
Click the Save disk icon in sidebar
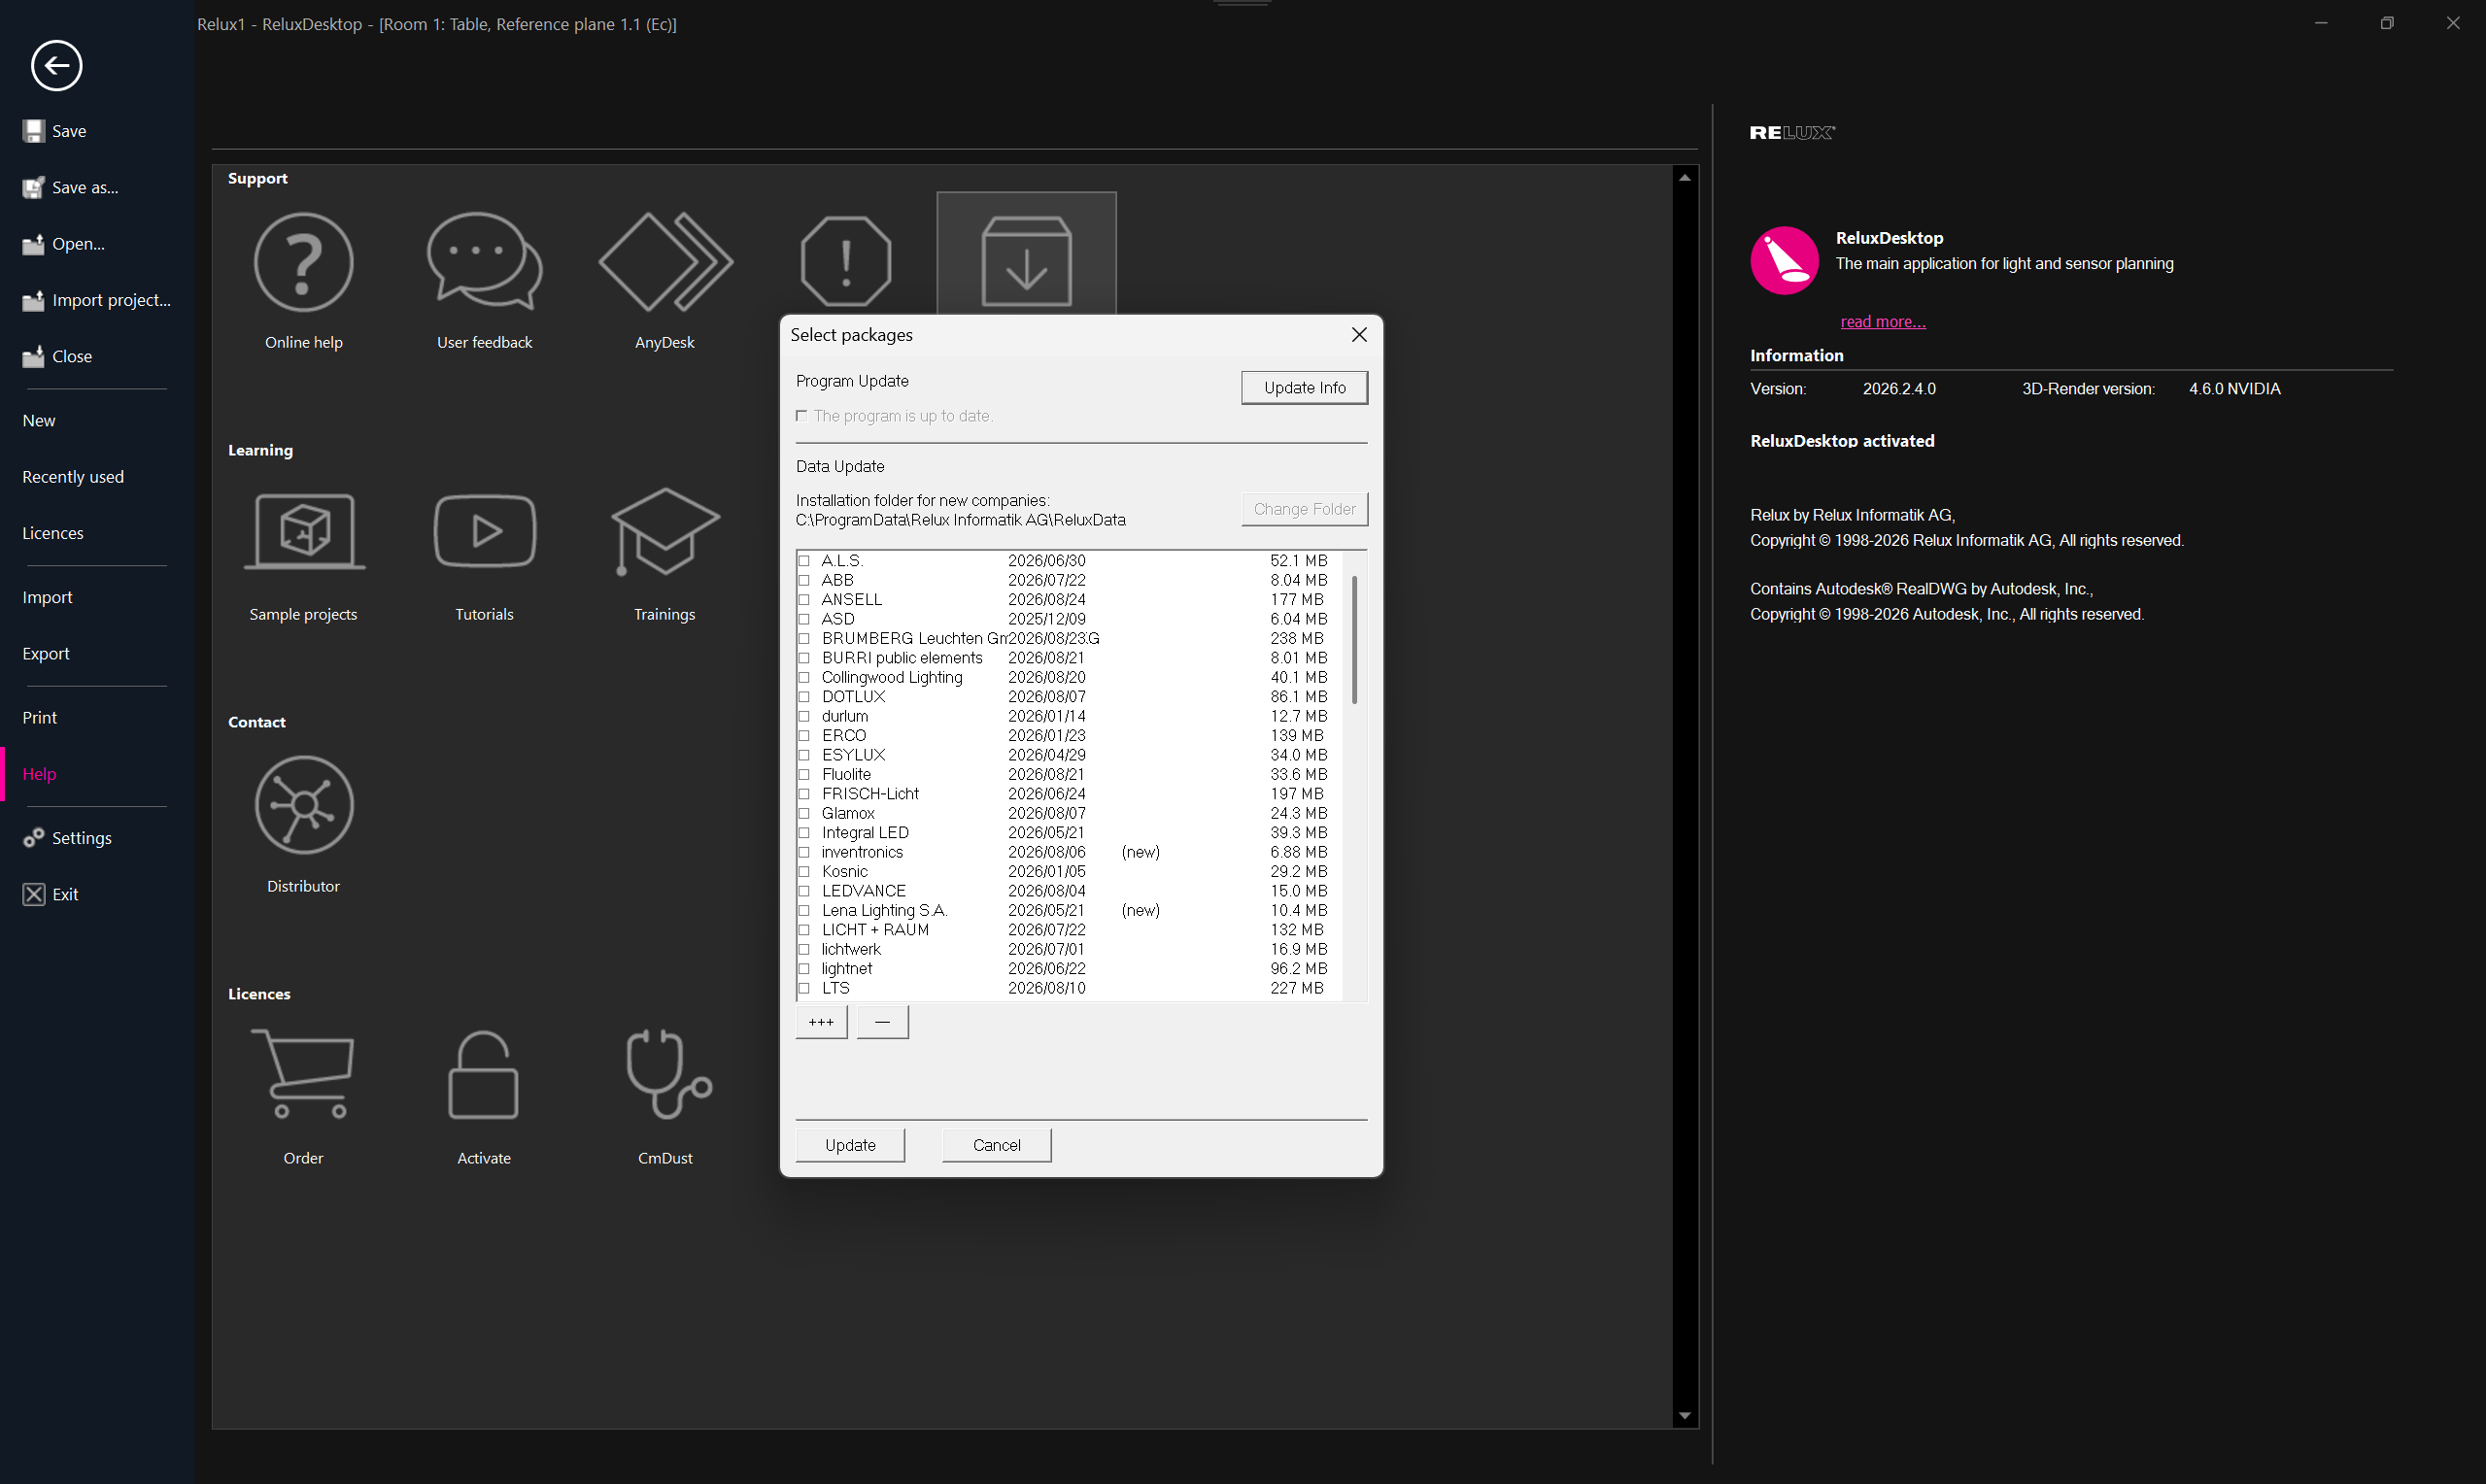tap(34, 131)
